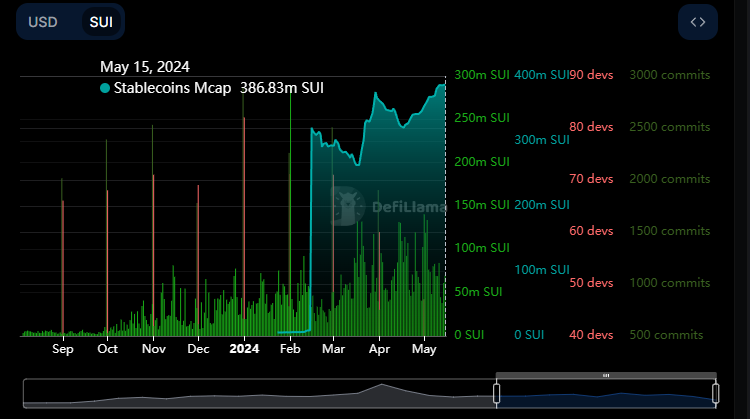The image size is (750, 419).
Task: Click the May 15, 2024 tooltip date
Action: coord(145,67)
